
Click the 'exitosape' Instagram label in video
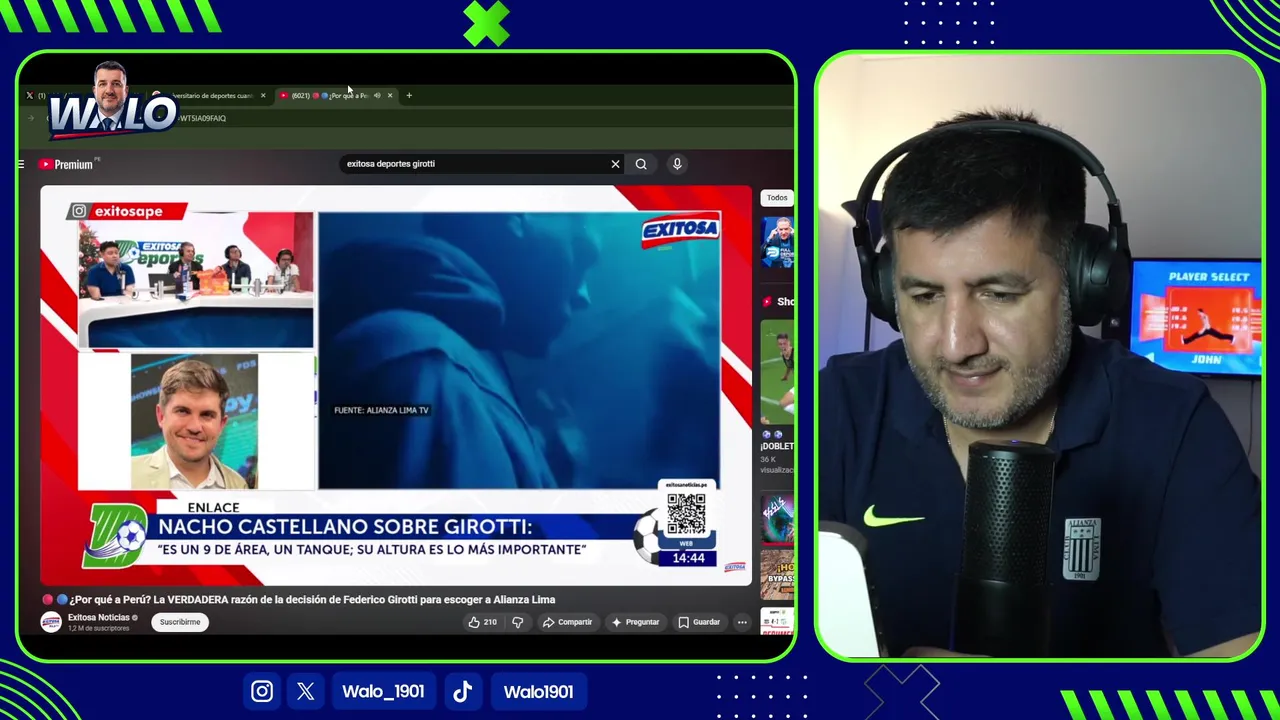(128, 211)
